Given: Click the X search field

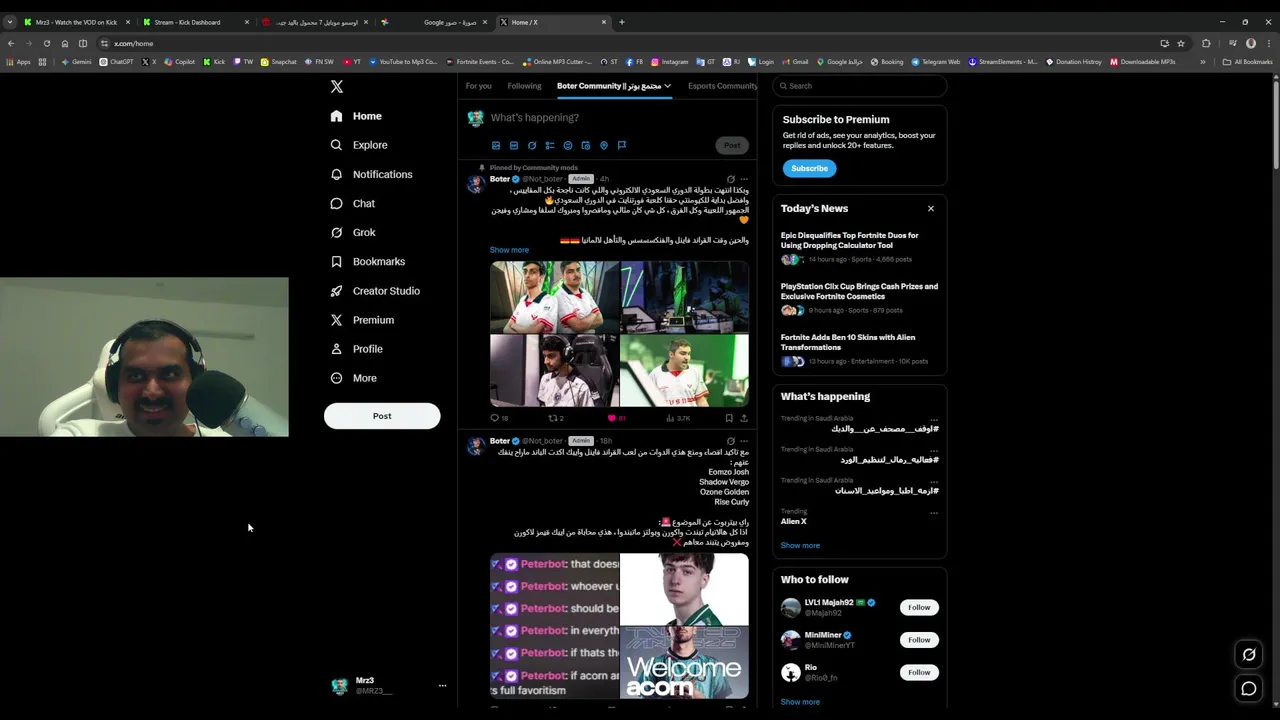Looking at the screenshot, I should (859, 86).
